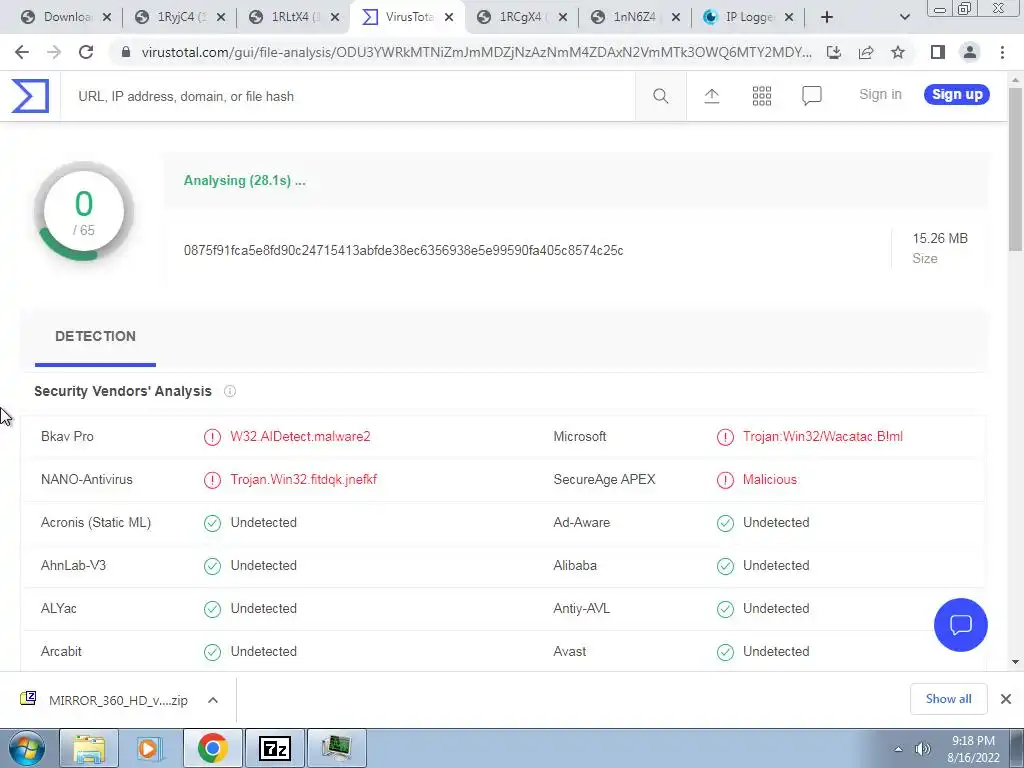Click the NANO-Antivirus alert icon
The image size is (1024, 768).
click(x=212, y=480)
